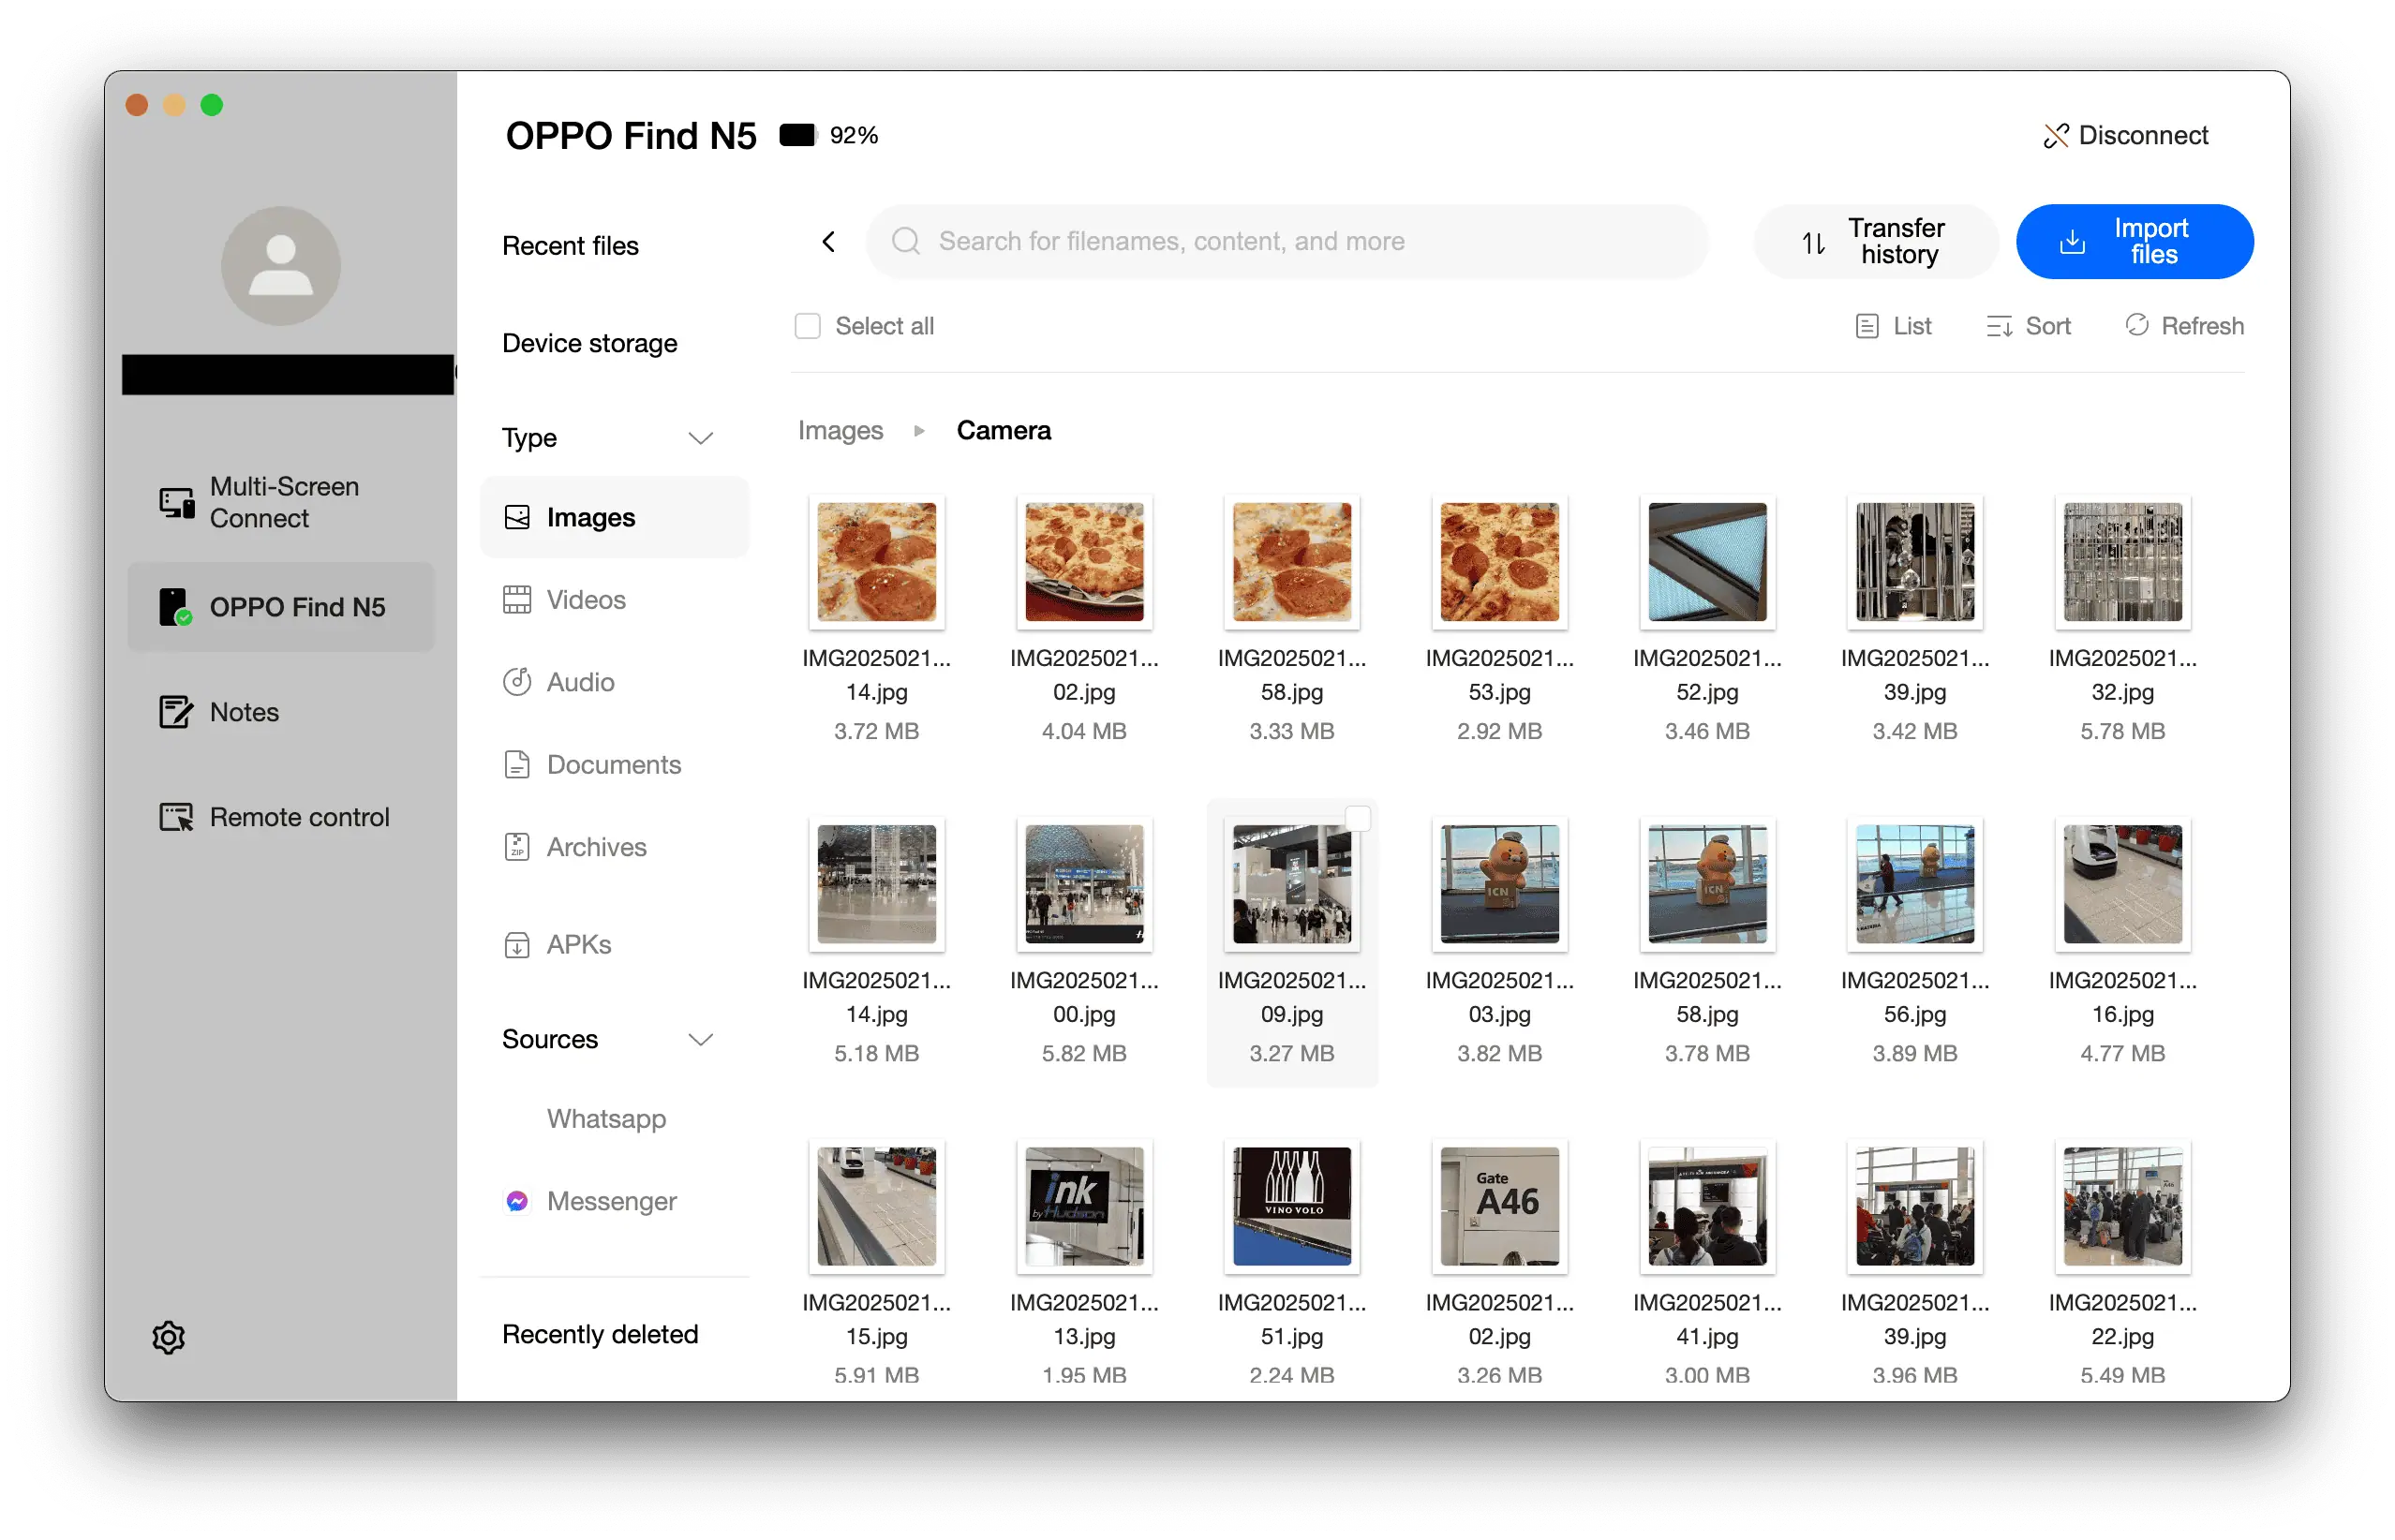Open the Videos category

point(585,600)
